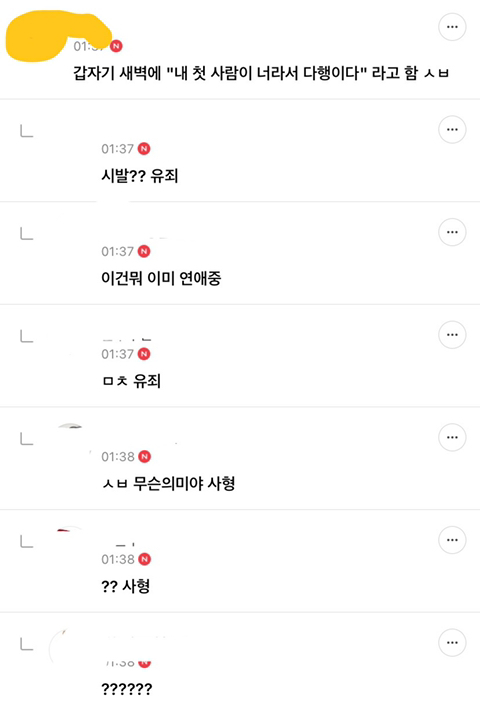Open more options on '무슨의미야 사형' reply
This screenshot has height=712, width=480.
pos(452,437)
